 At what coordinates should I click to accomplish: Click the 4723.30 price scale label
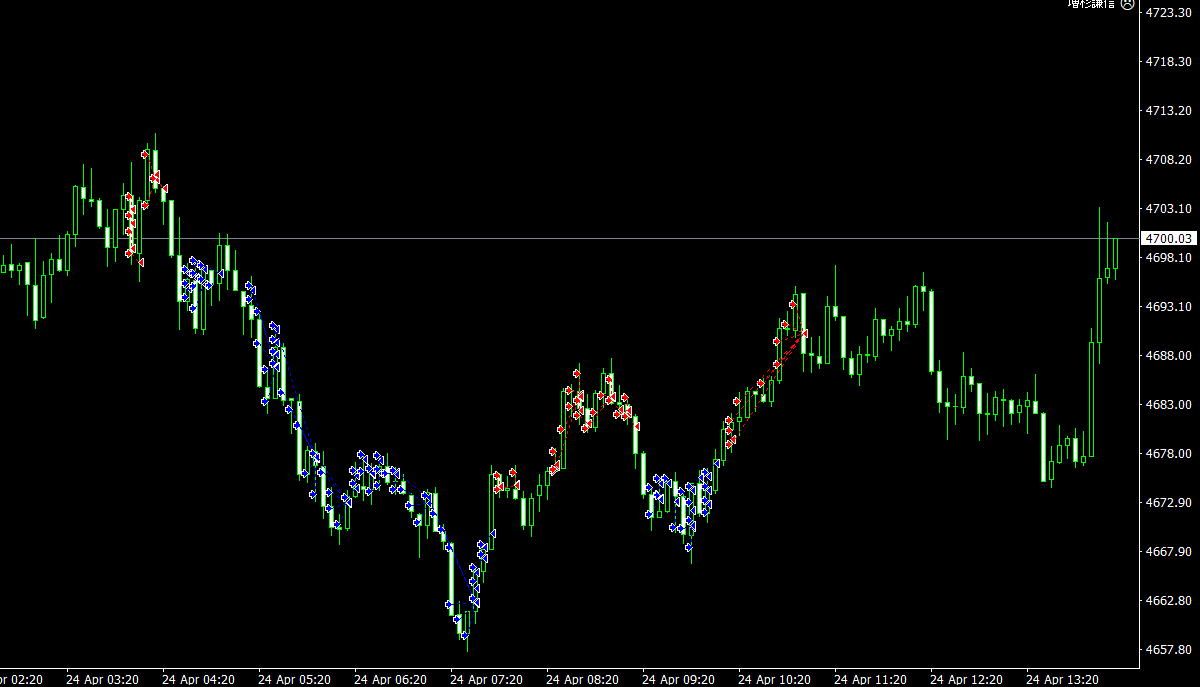click(1168, 12)
